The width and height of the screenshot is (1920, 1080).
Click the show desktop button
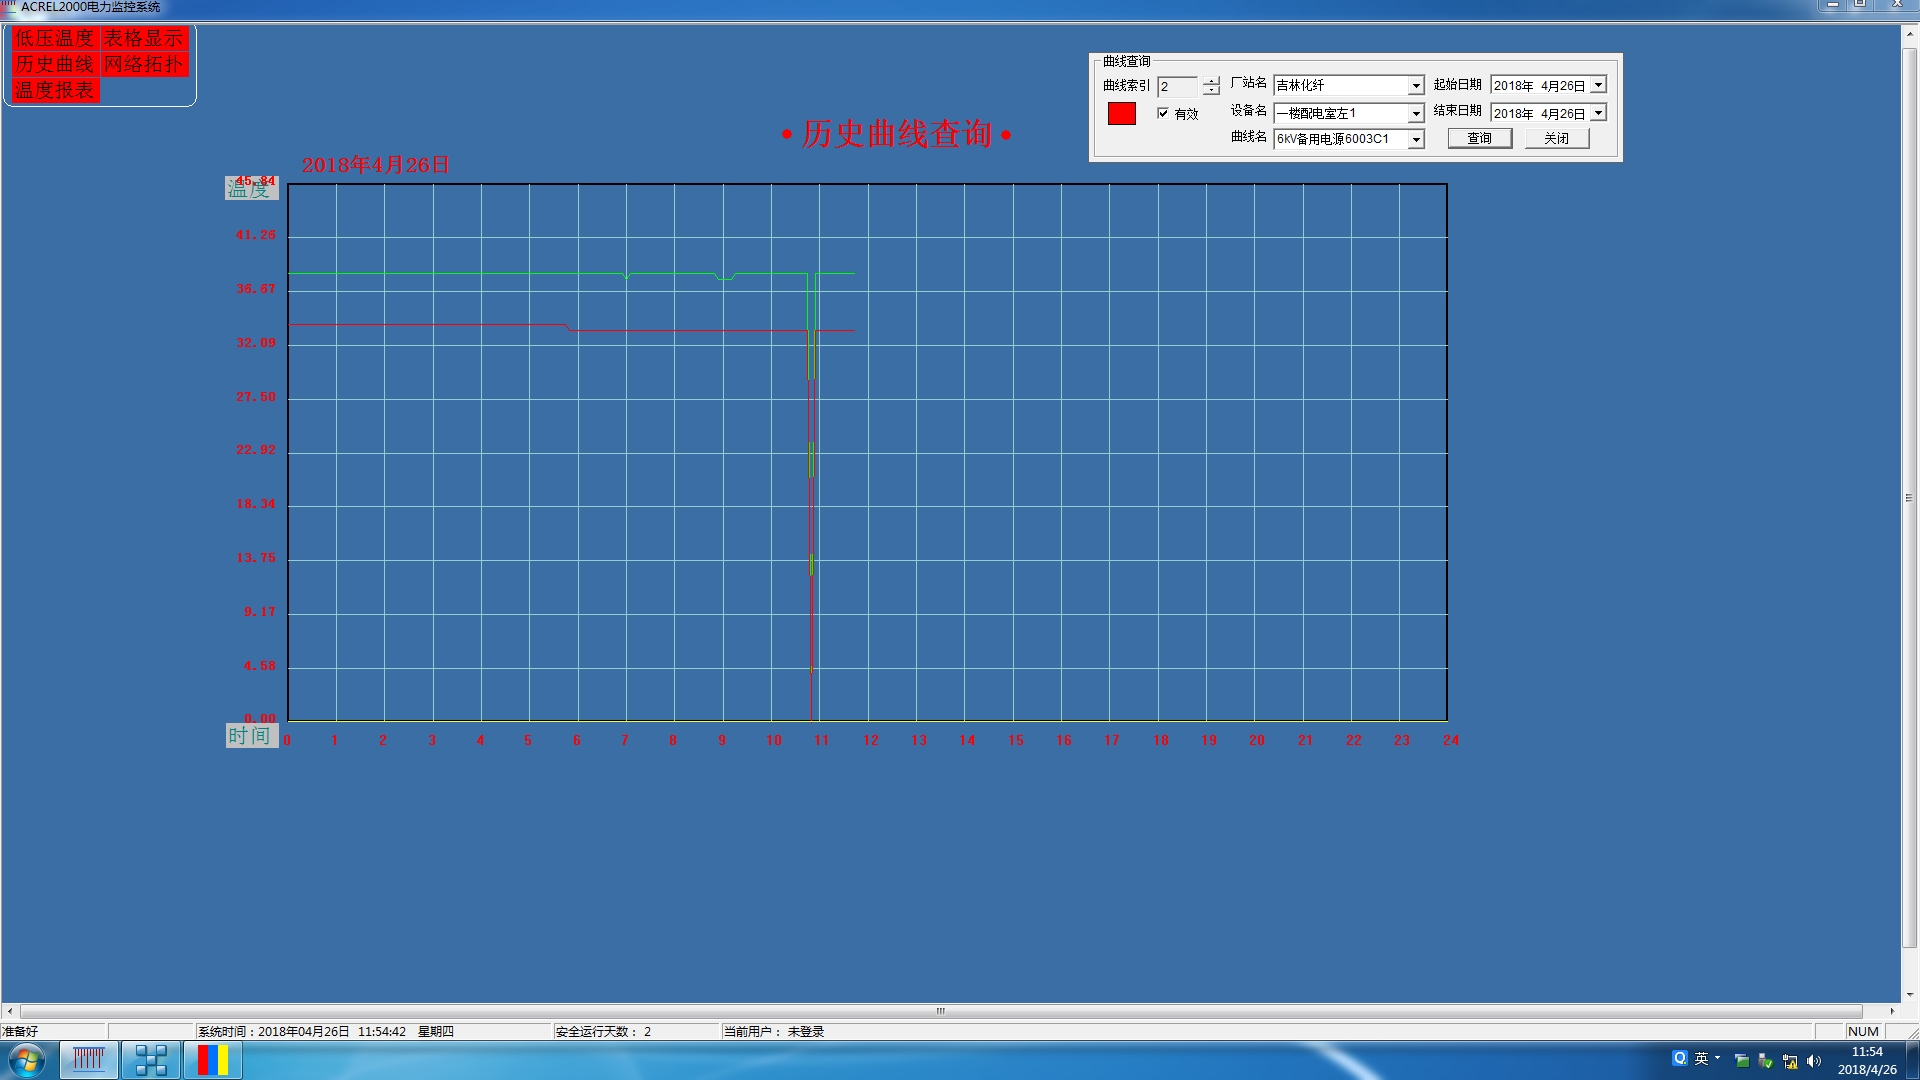[1912, 1060]
